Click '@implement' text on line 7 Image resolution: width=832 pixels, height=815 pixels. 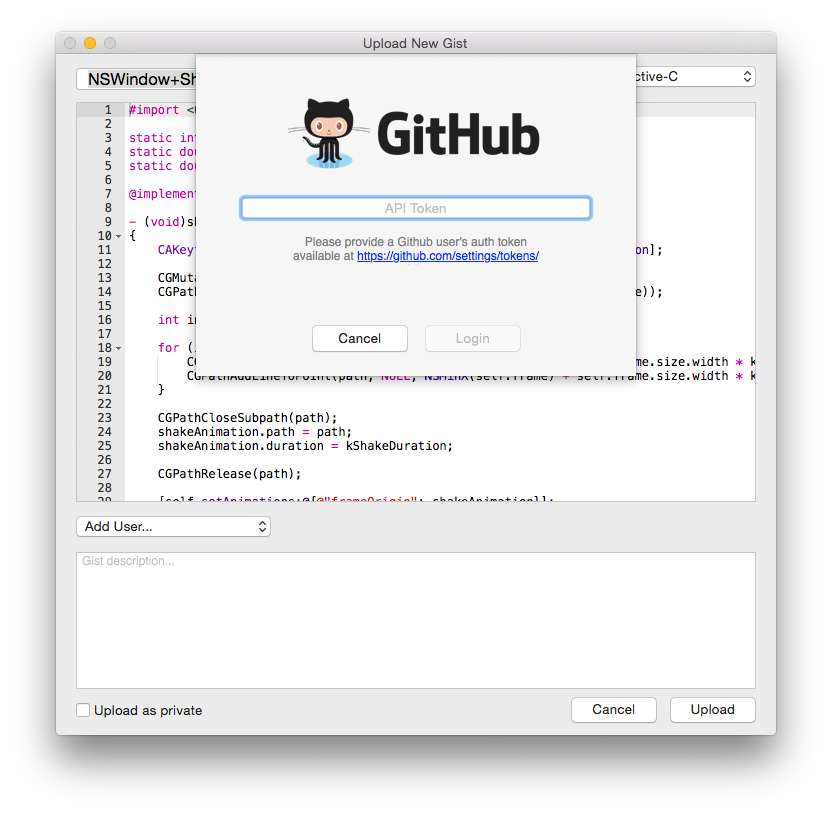(162, 194)
